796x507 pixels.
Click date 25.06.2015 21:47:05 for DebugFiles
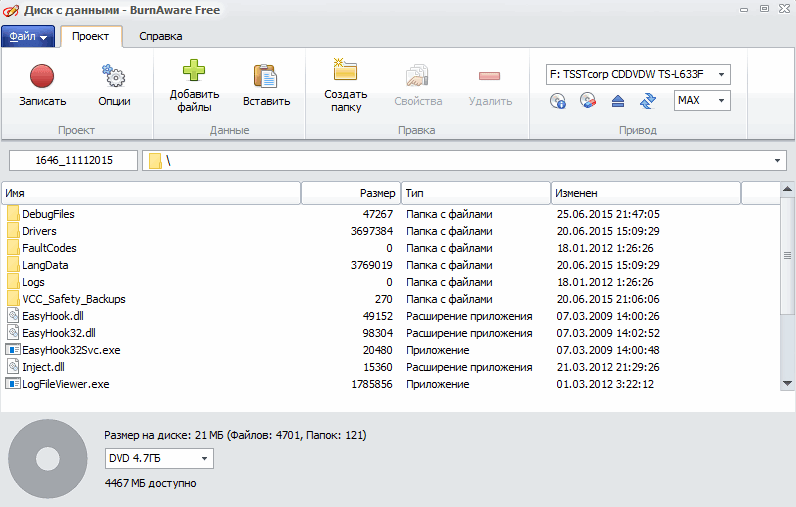pyautogui.click(x=608, y=214)
